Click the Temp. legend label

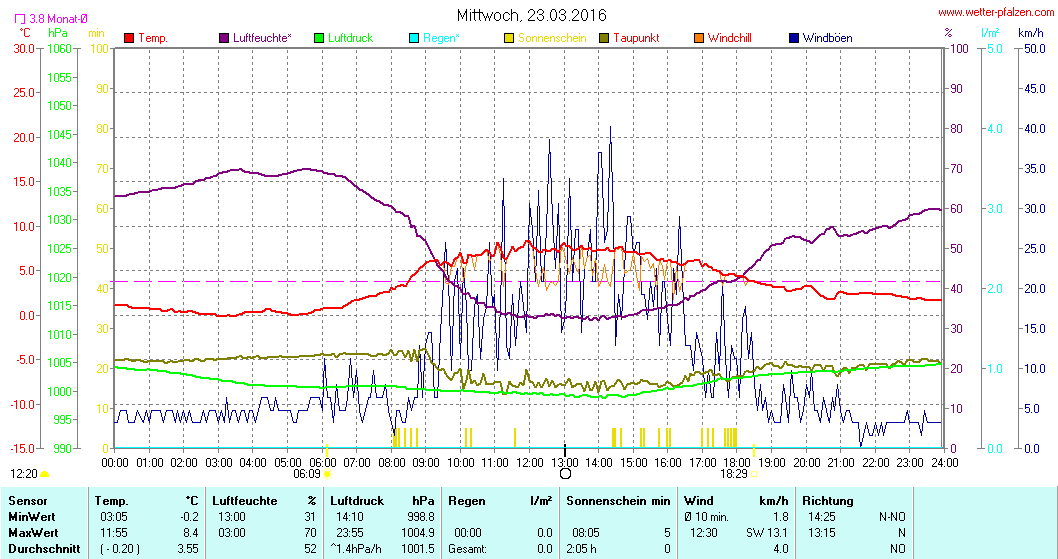pos(153,38)
